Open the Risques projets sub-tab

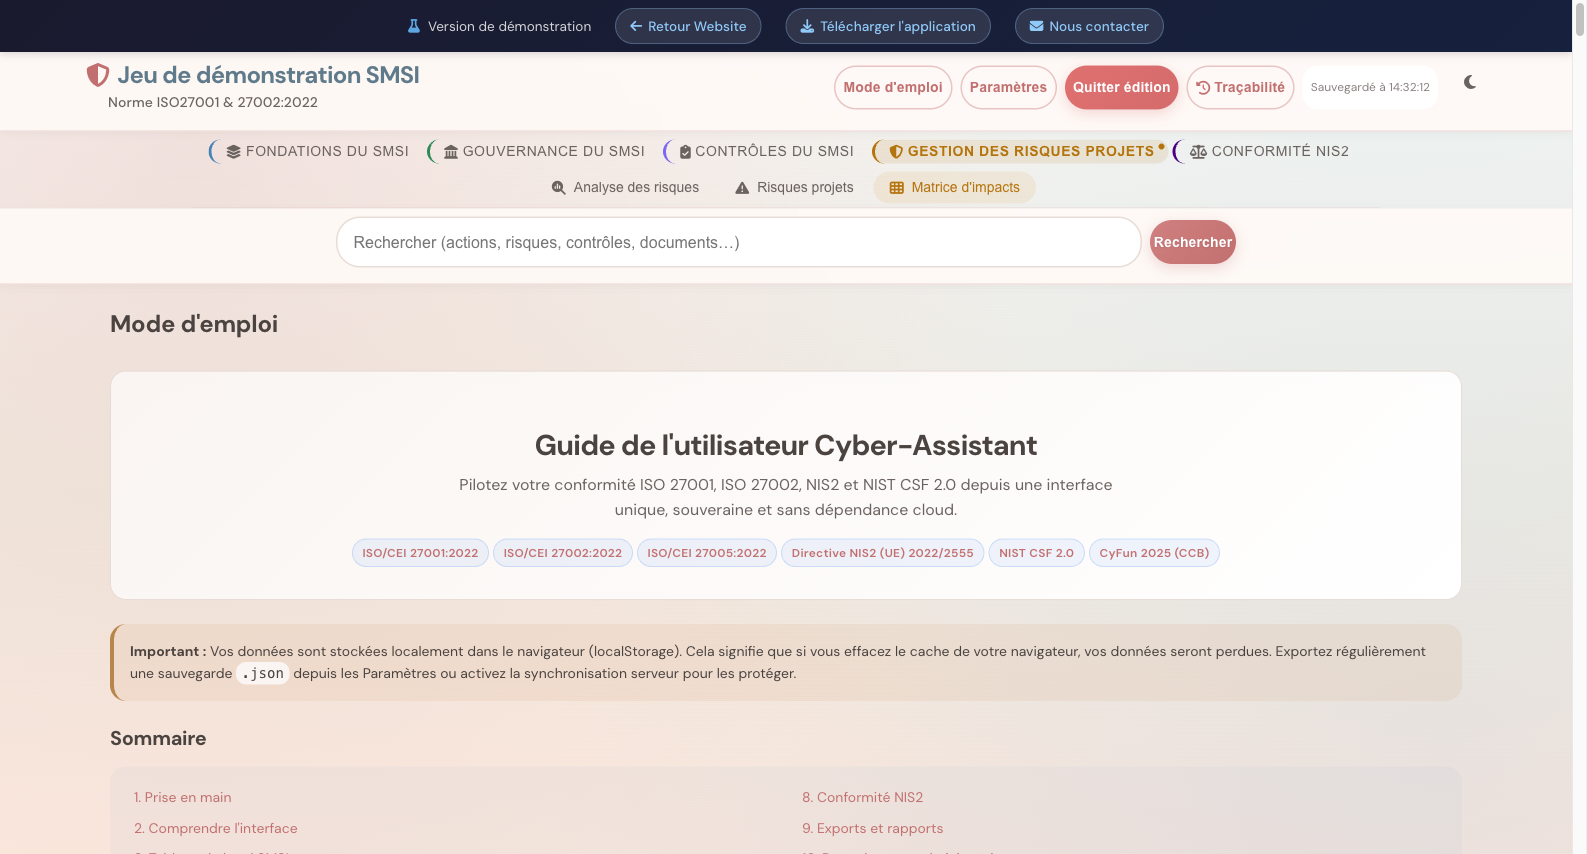[795, 187]
